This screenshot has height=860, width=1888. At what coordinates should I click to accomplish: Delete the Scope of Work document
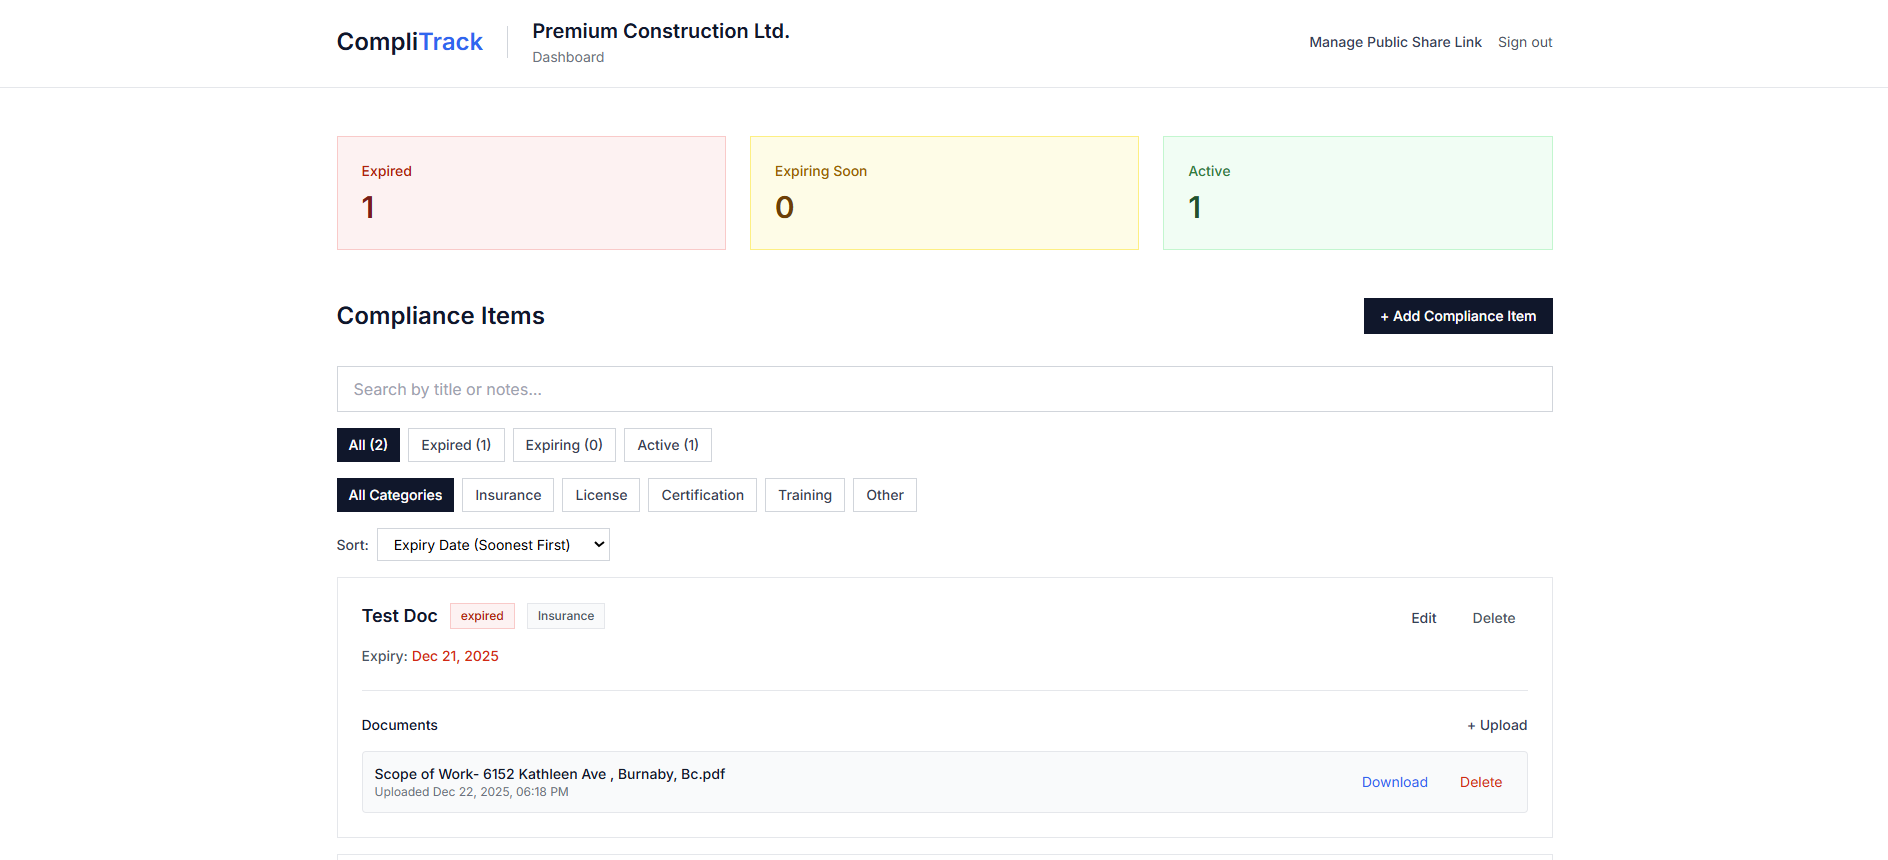pyautogui.click(x=1480, y=782)
